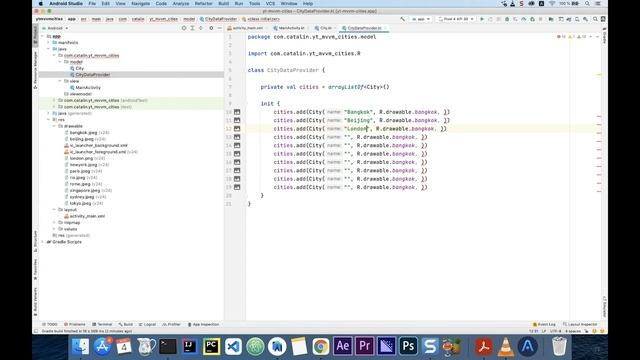The image size is (640, 360).
Task: Launch Photoshop from the dock
Action: [408, 347]
